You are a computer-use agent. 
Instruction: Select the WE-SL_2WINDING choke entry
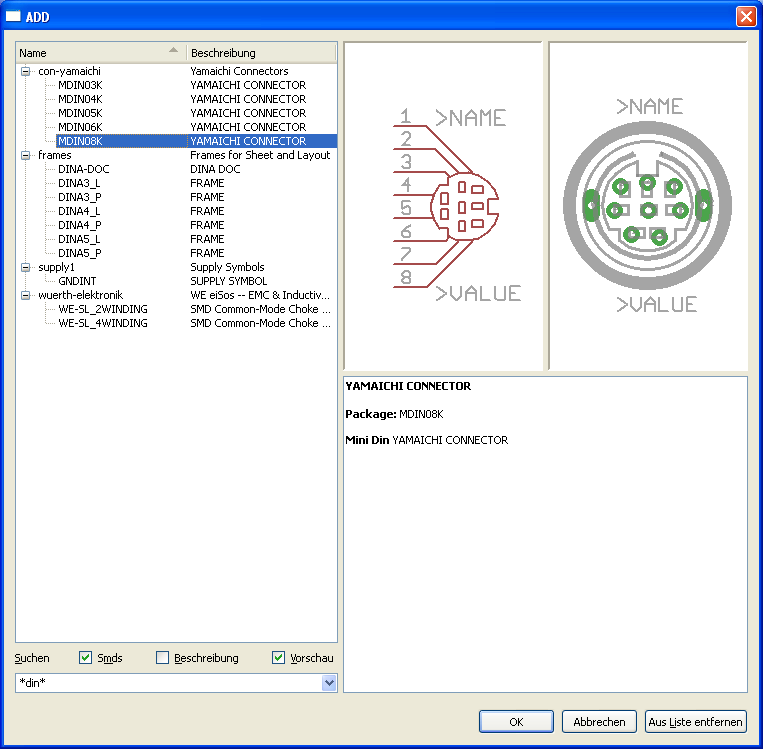point(103,310)
